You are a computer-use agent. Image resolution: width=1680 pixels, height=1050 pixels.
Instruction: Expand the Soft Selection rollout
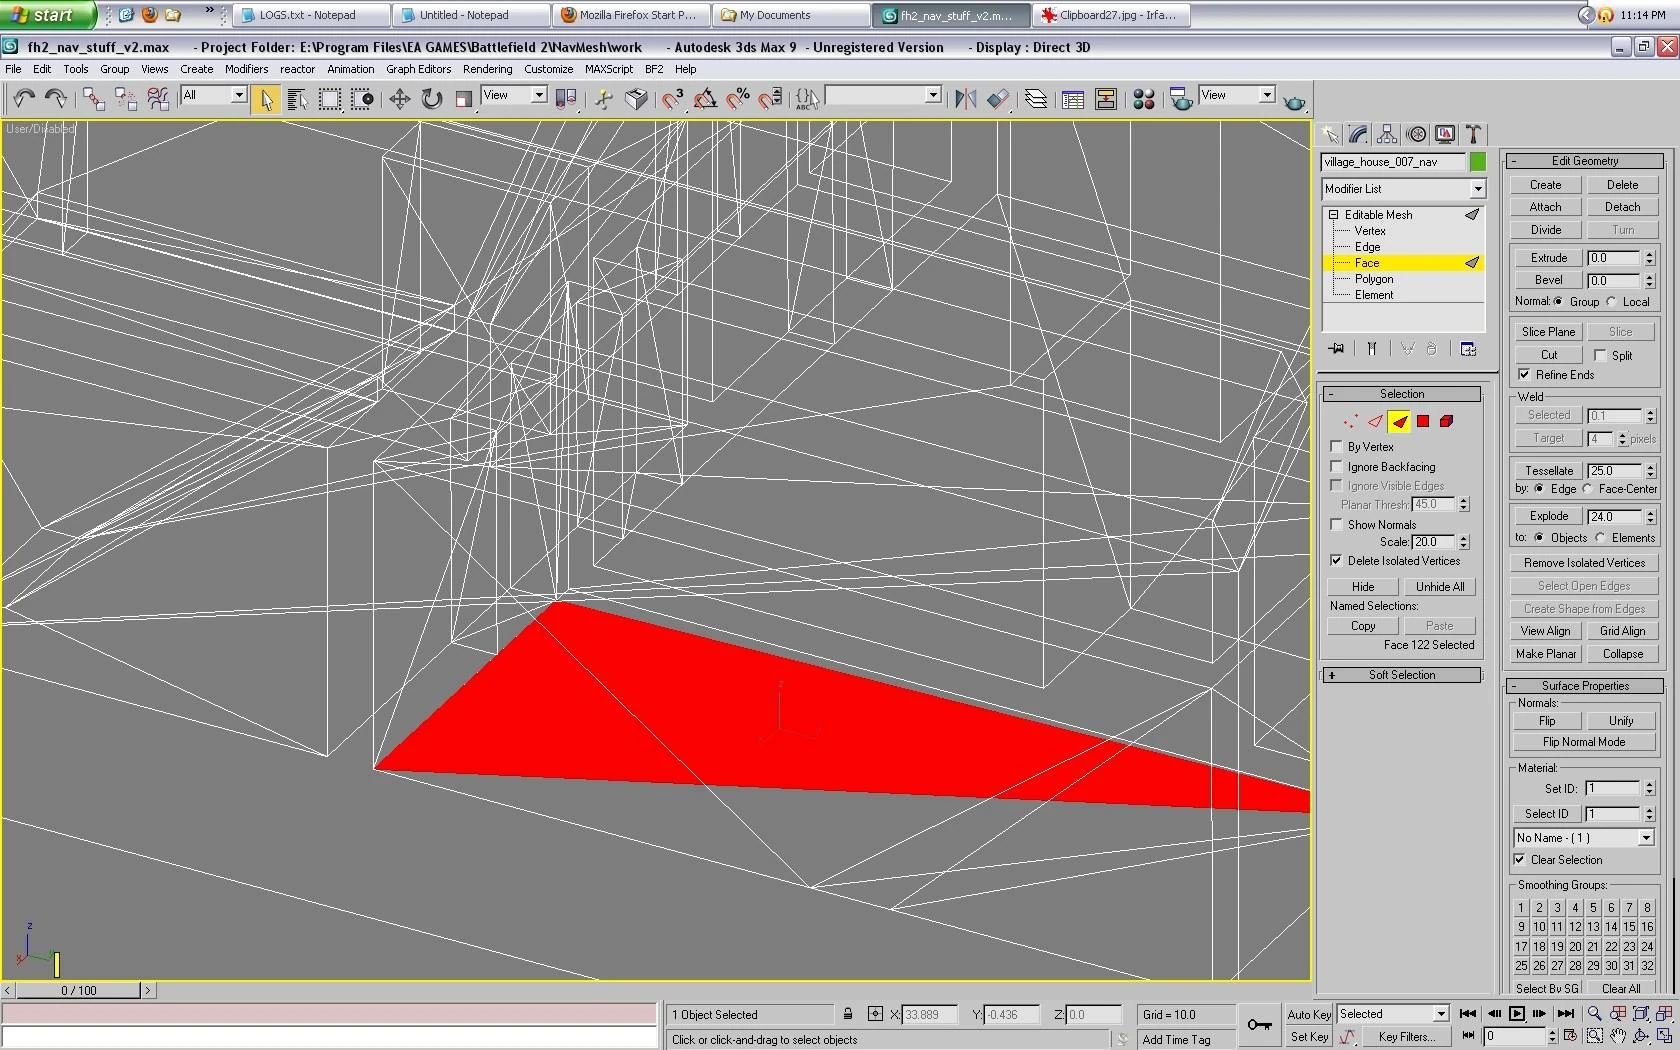pyautogui.click(x=1401, y=676)
